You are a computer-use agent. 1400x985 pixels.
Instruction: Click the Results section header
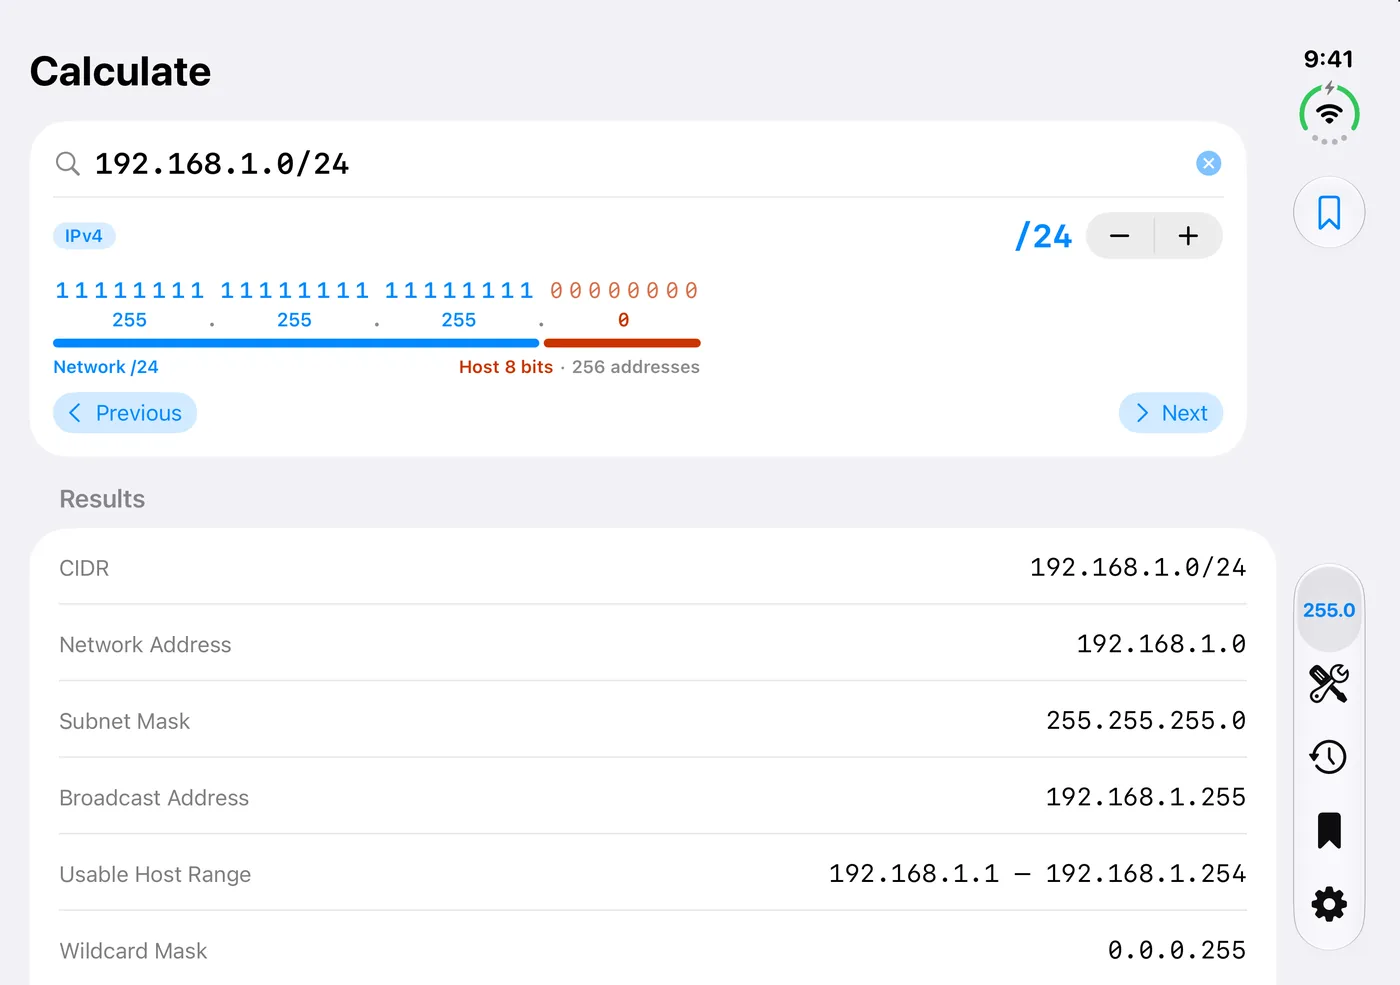(x=102, y=499)
